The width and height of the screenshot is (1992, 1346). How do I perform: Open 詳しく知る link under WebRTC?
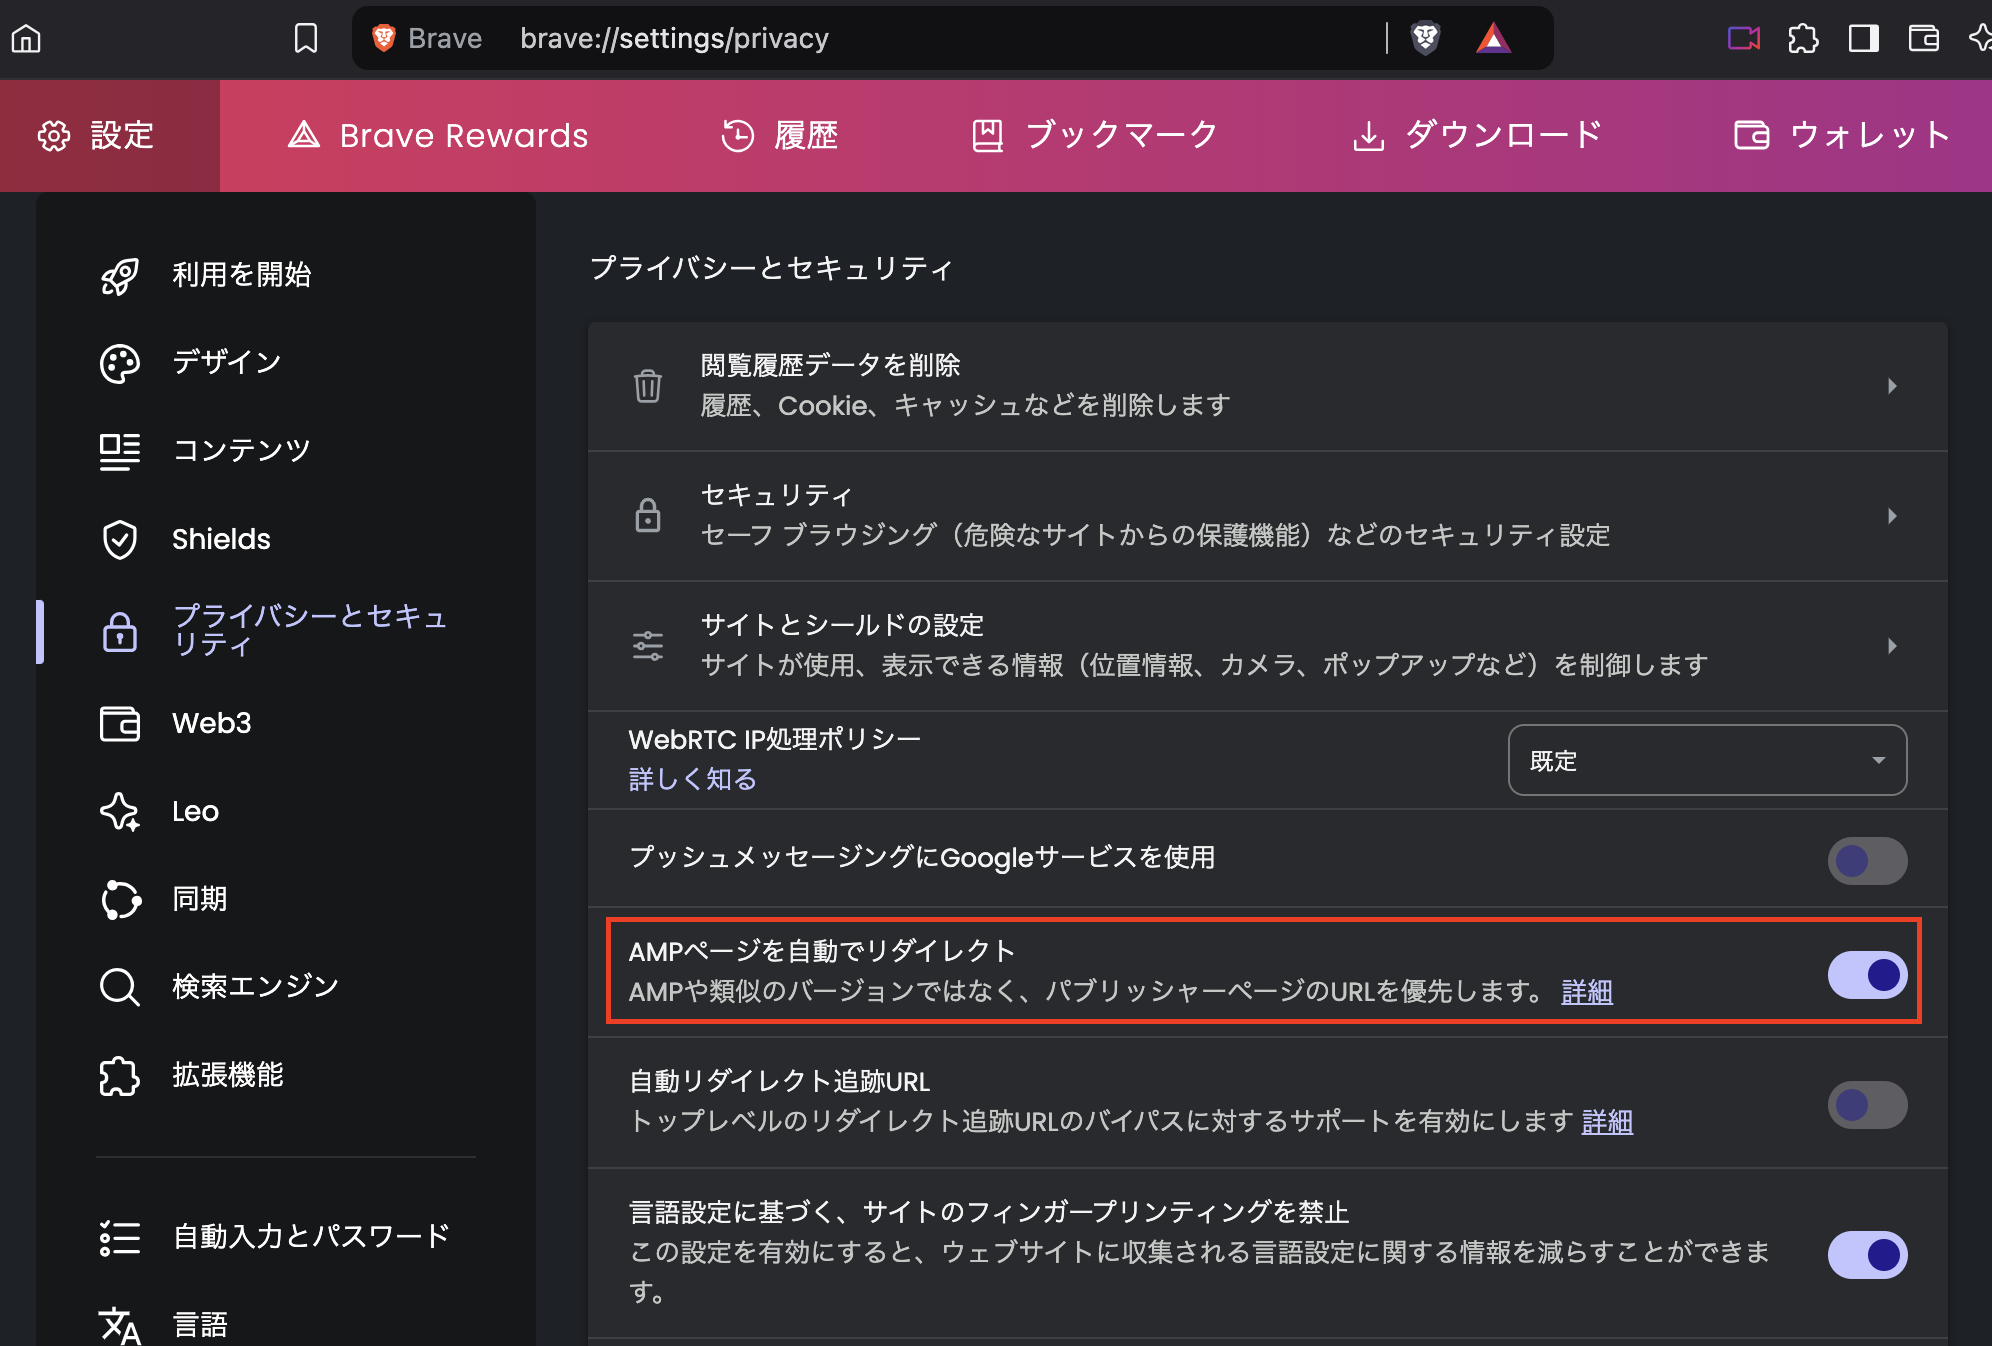pyautogui.click(x=692, y=779)
